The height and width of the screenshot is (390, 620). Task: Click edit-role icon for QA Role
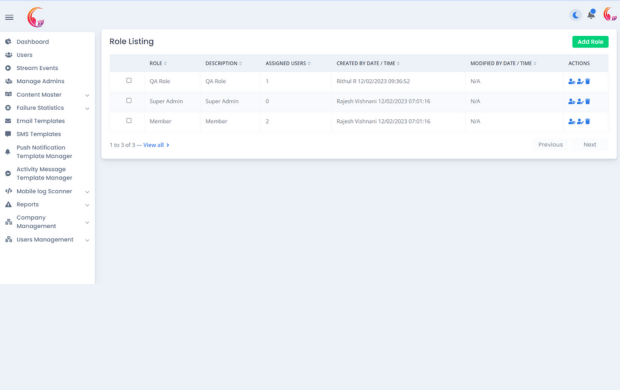point(580,81)
